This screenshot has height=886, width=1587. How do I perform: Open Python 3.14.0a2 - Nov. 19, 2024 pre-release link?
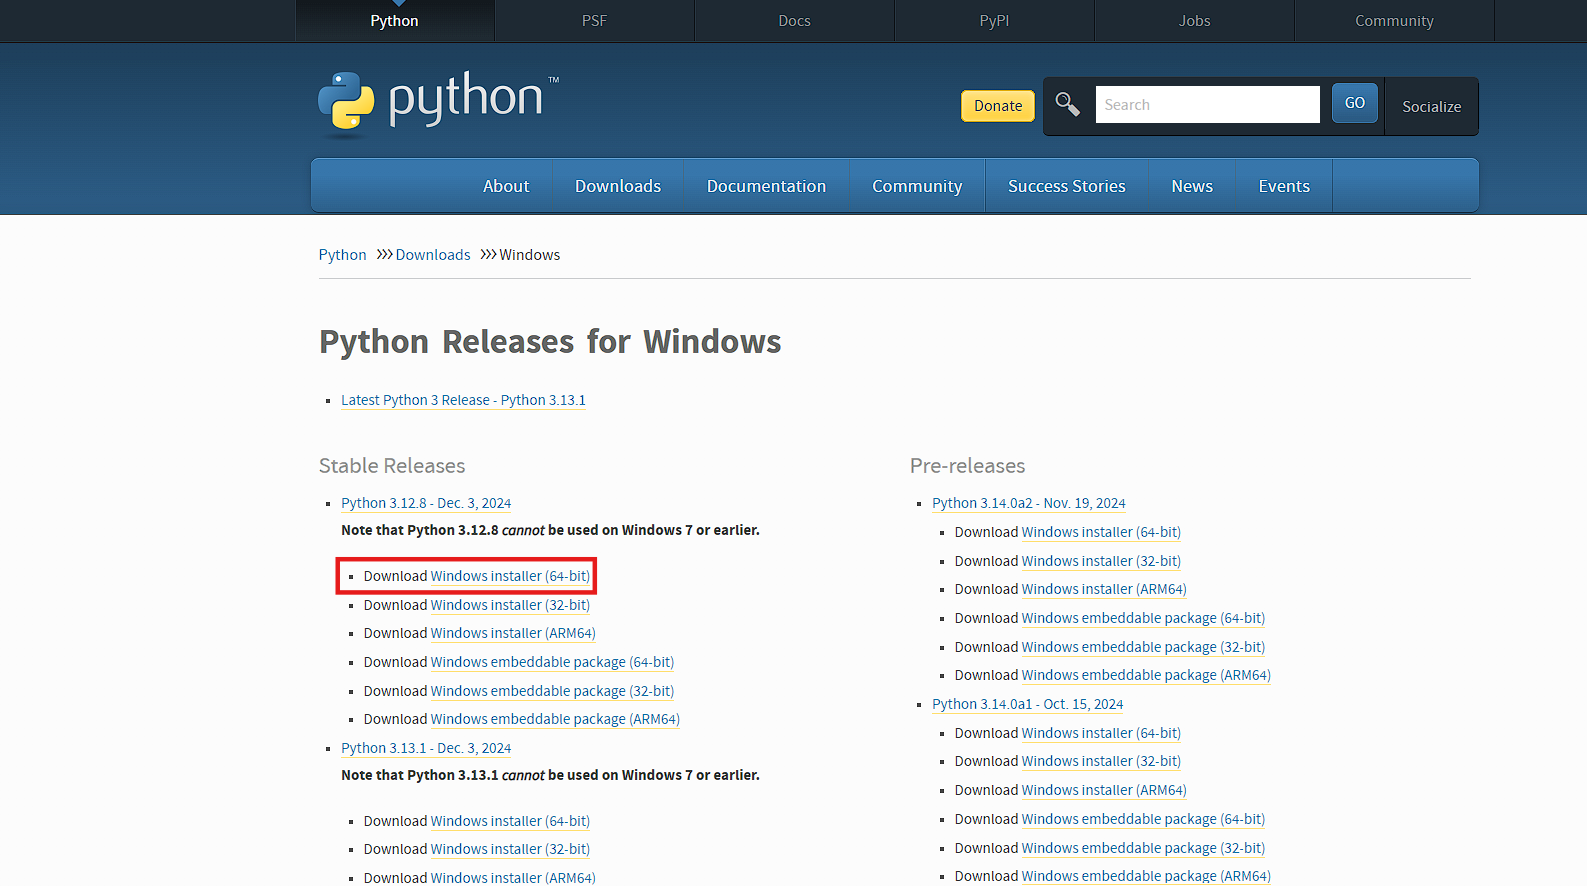coord(1028,503)
